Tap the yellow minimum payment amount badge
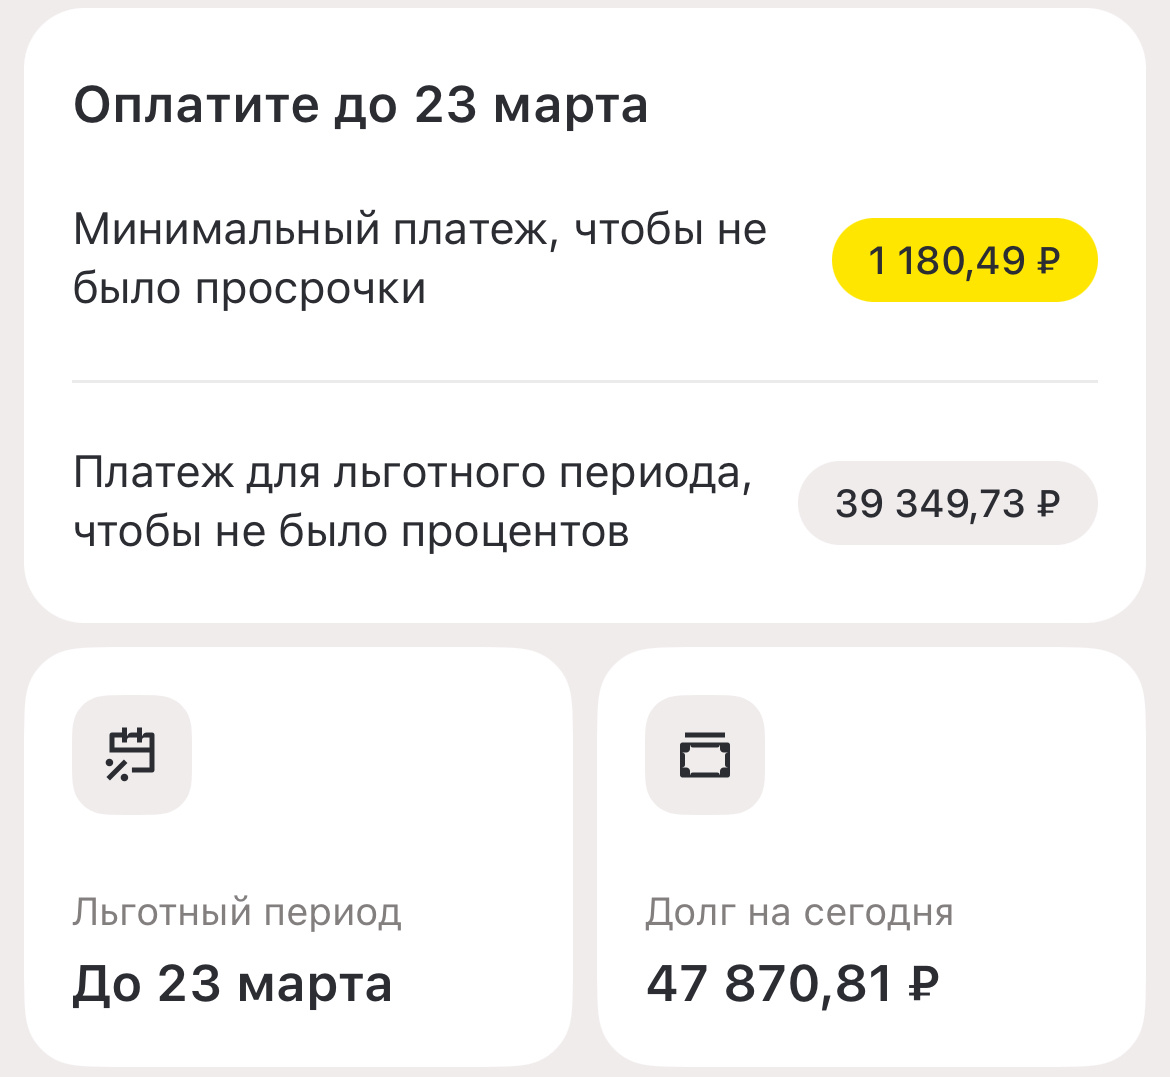 [964, 260]
